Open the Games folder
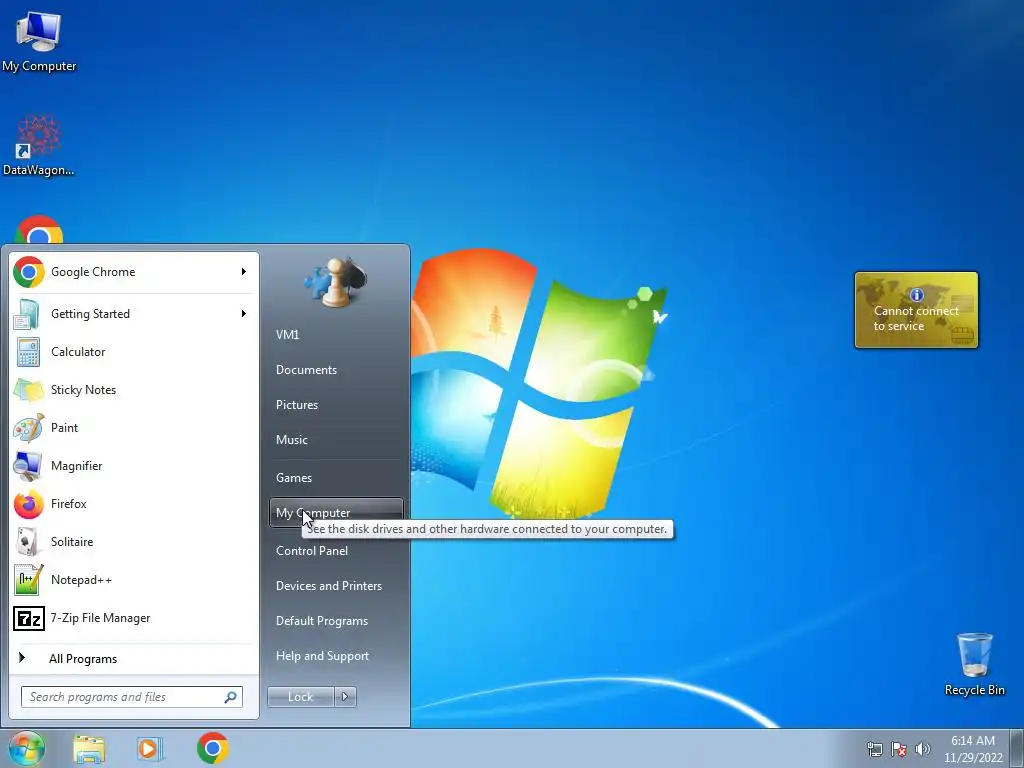Viewport: 1024px width, 768px height. click(x=293, y=478)
